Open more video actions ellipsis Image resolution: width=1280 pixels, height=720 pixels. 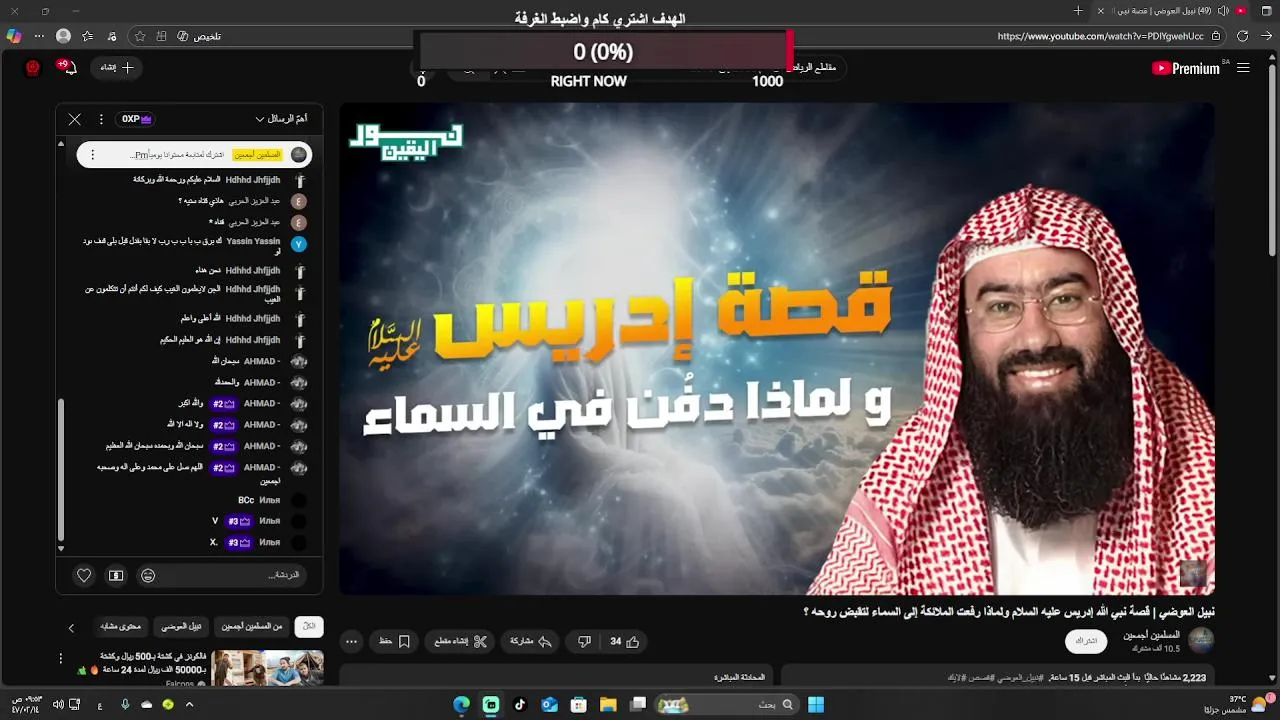click(x=351, y=641)
